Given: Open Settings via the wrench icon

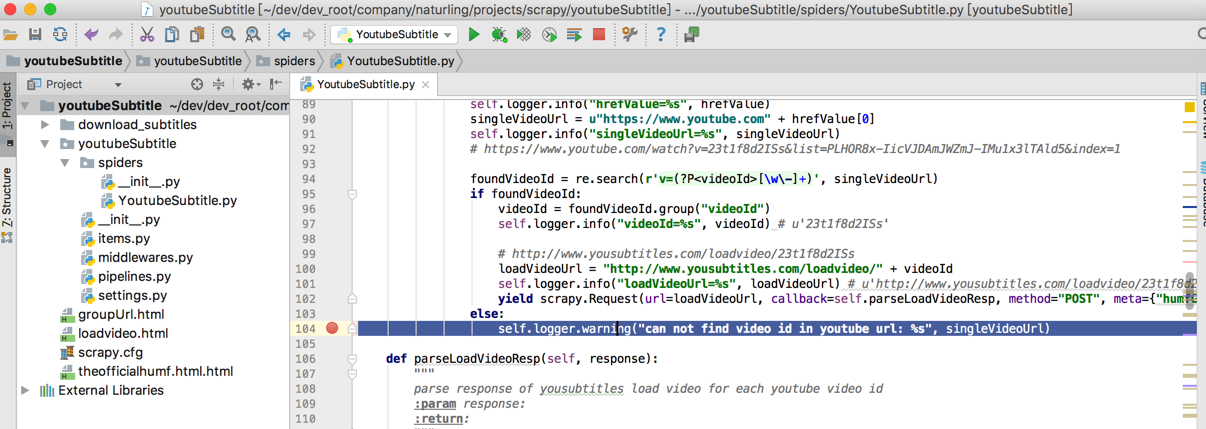Looking at the screenshot, I should (x=630, y=35).
